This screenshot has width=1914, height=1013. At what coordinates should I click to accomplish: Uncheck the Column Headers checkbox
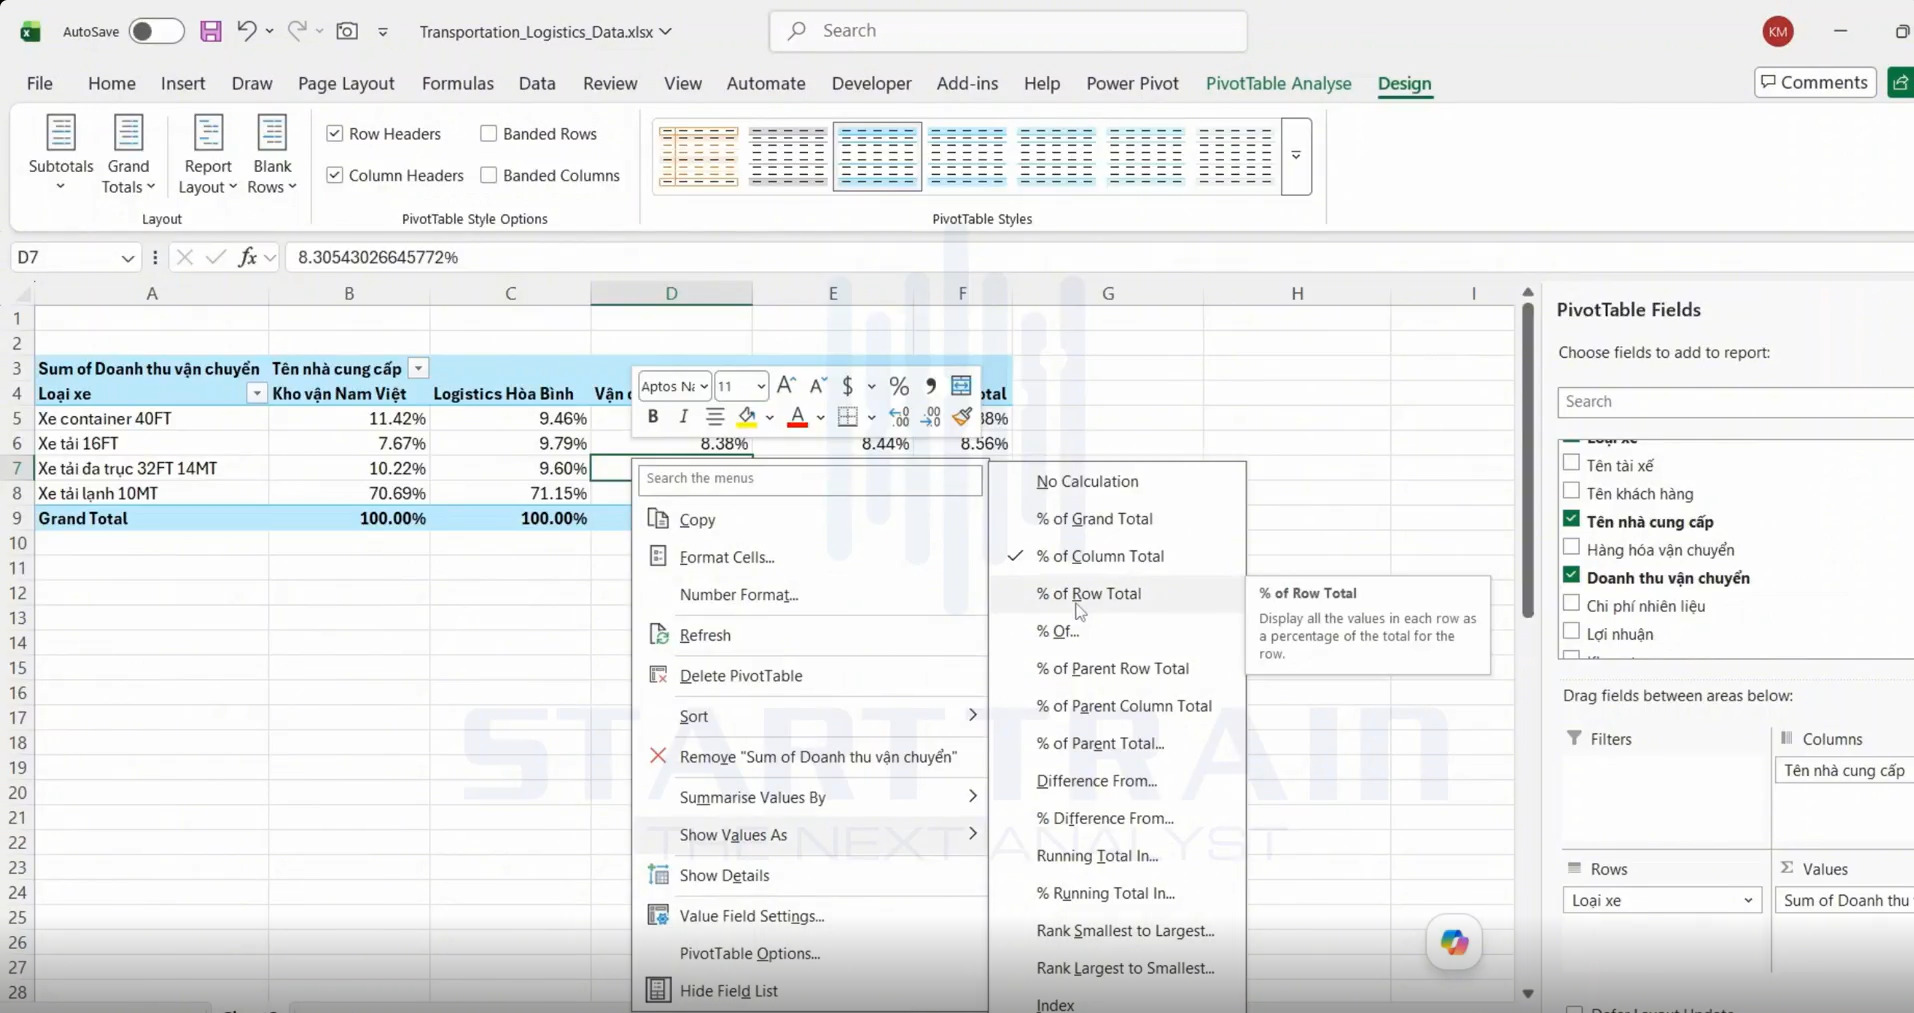point(335,175)
